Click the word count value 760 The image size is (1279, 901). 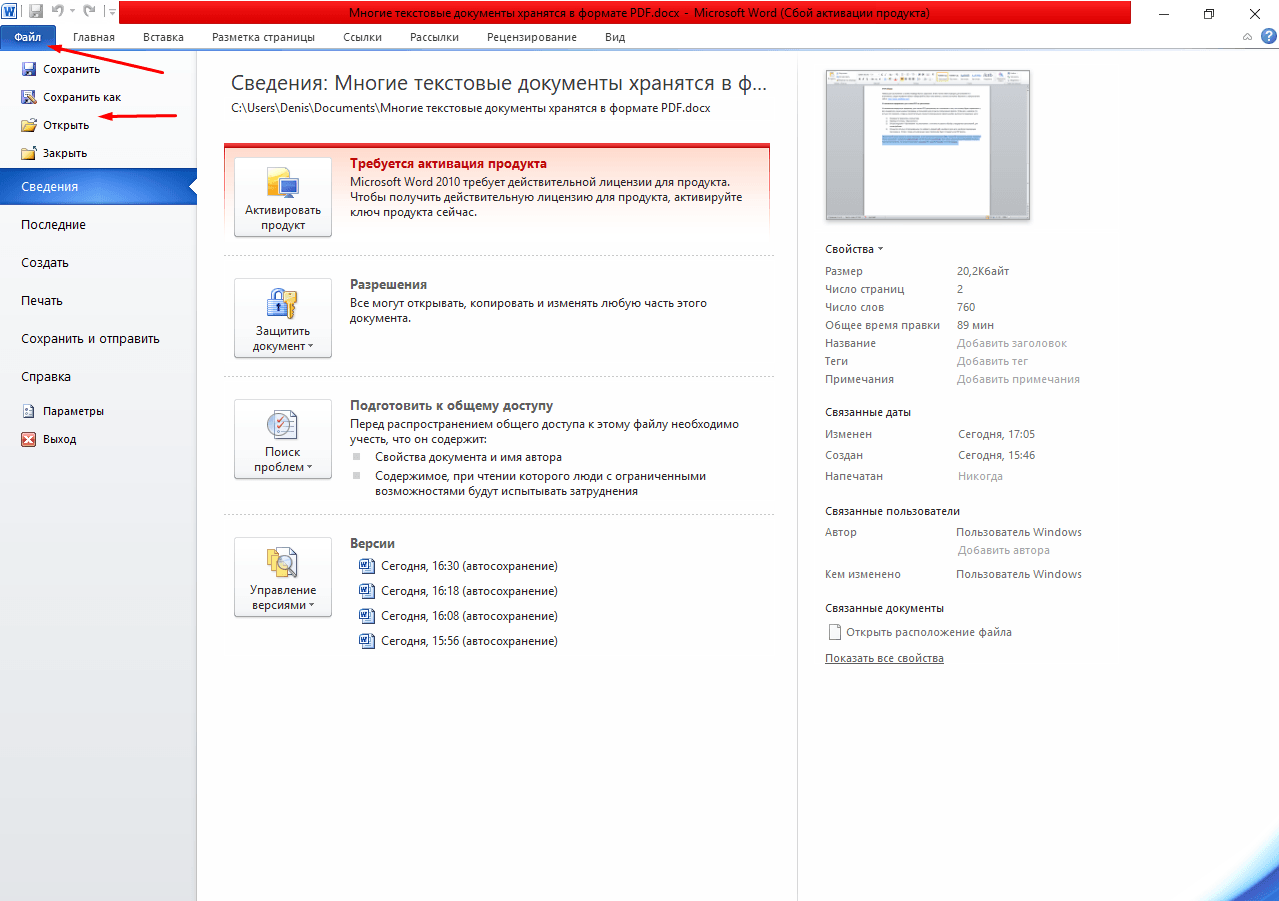coord(966,307)
